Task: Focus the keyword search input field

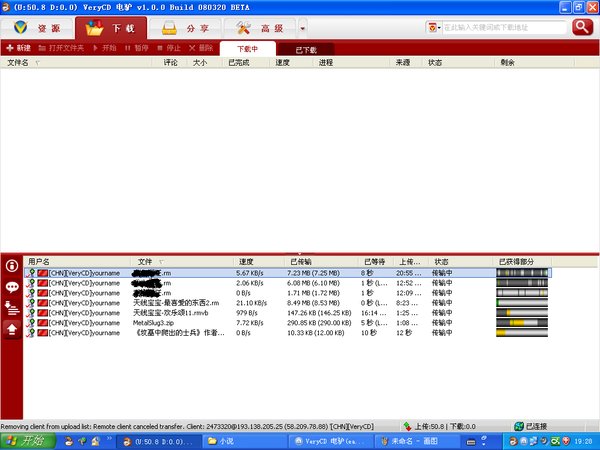Action: (x=504, y=28)
